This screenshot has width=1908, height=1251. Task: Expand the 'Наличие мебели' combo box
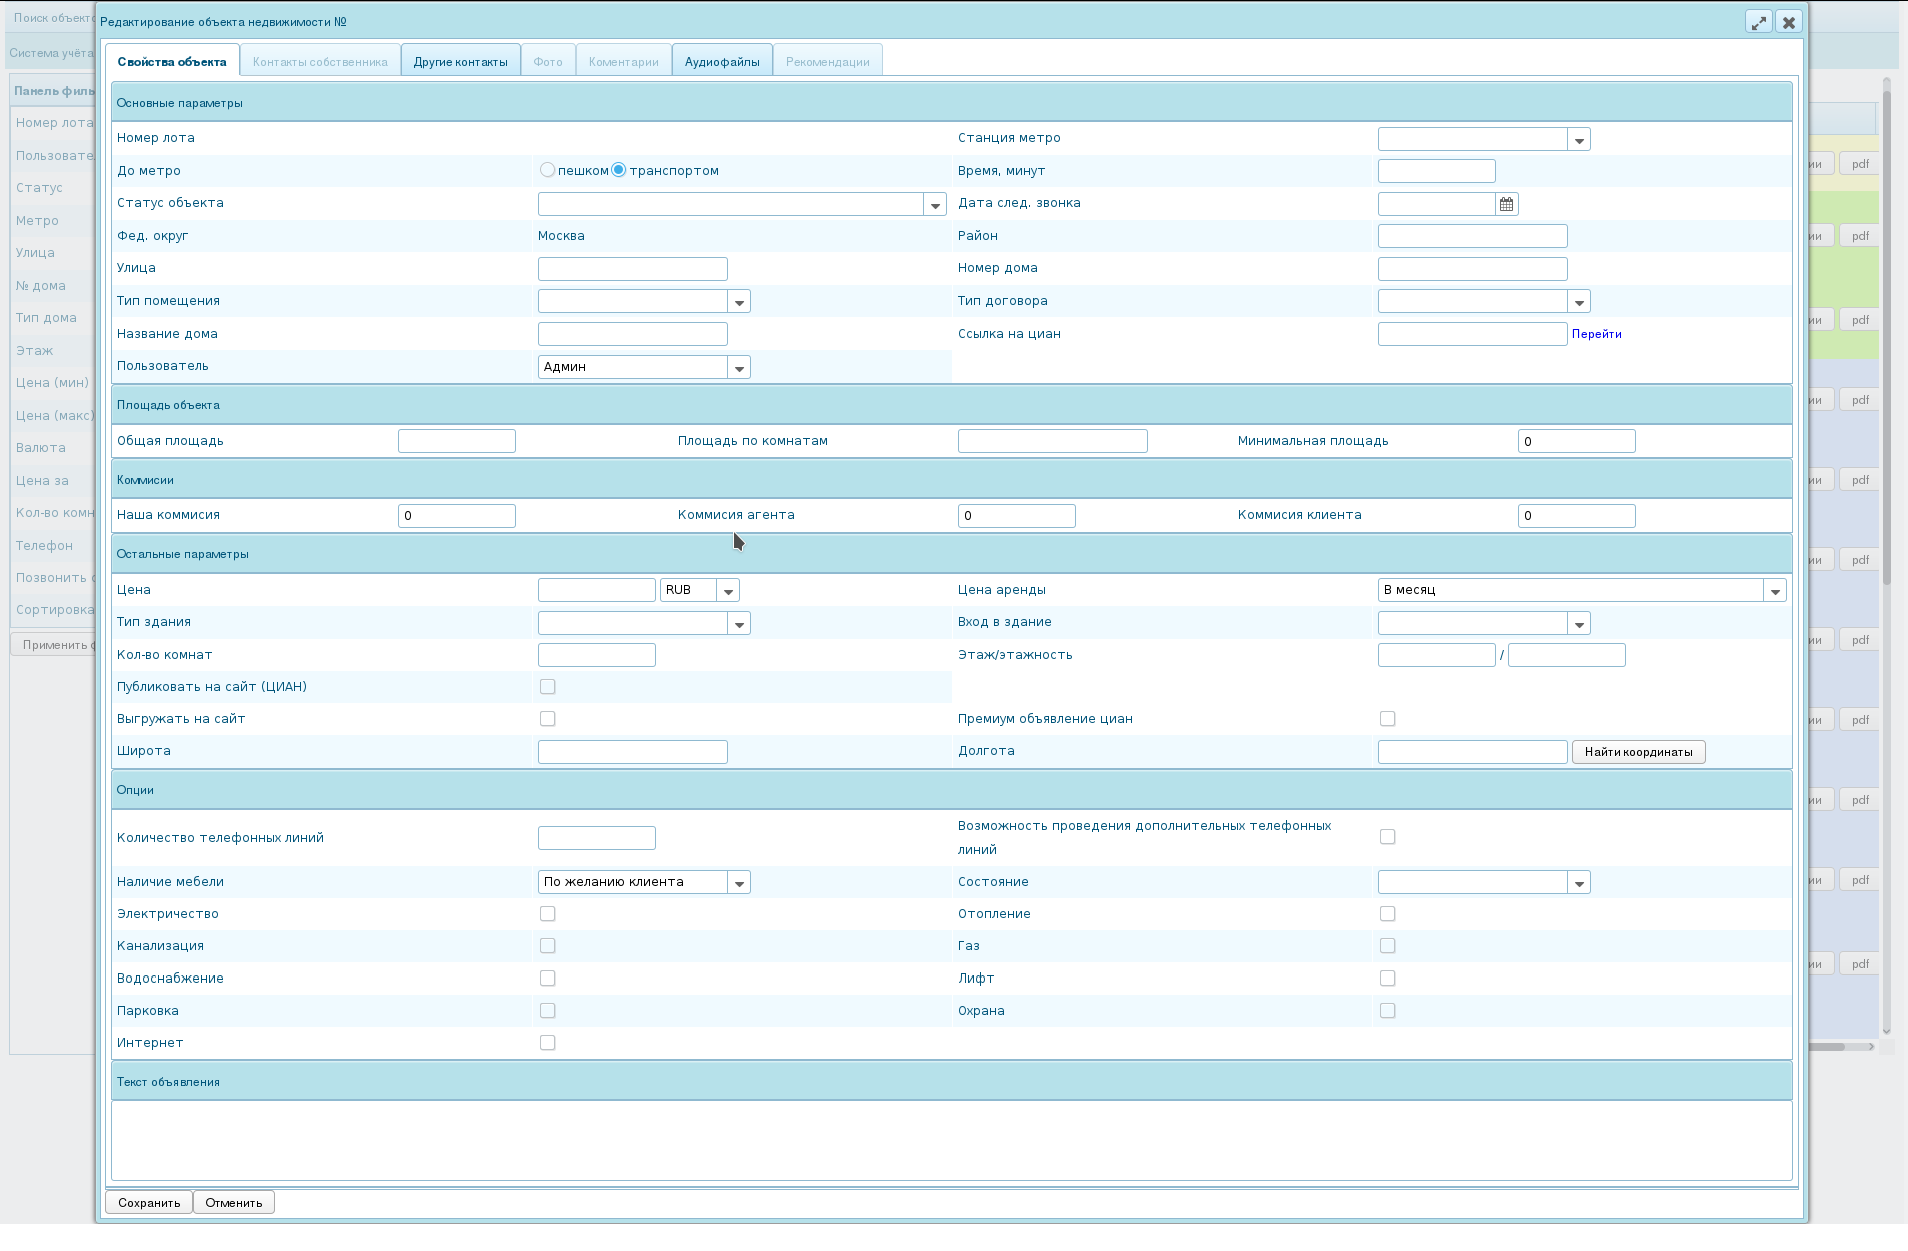point(739,883)
